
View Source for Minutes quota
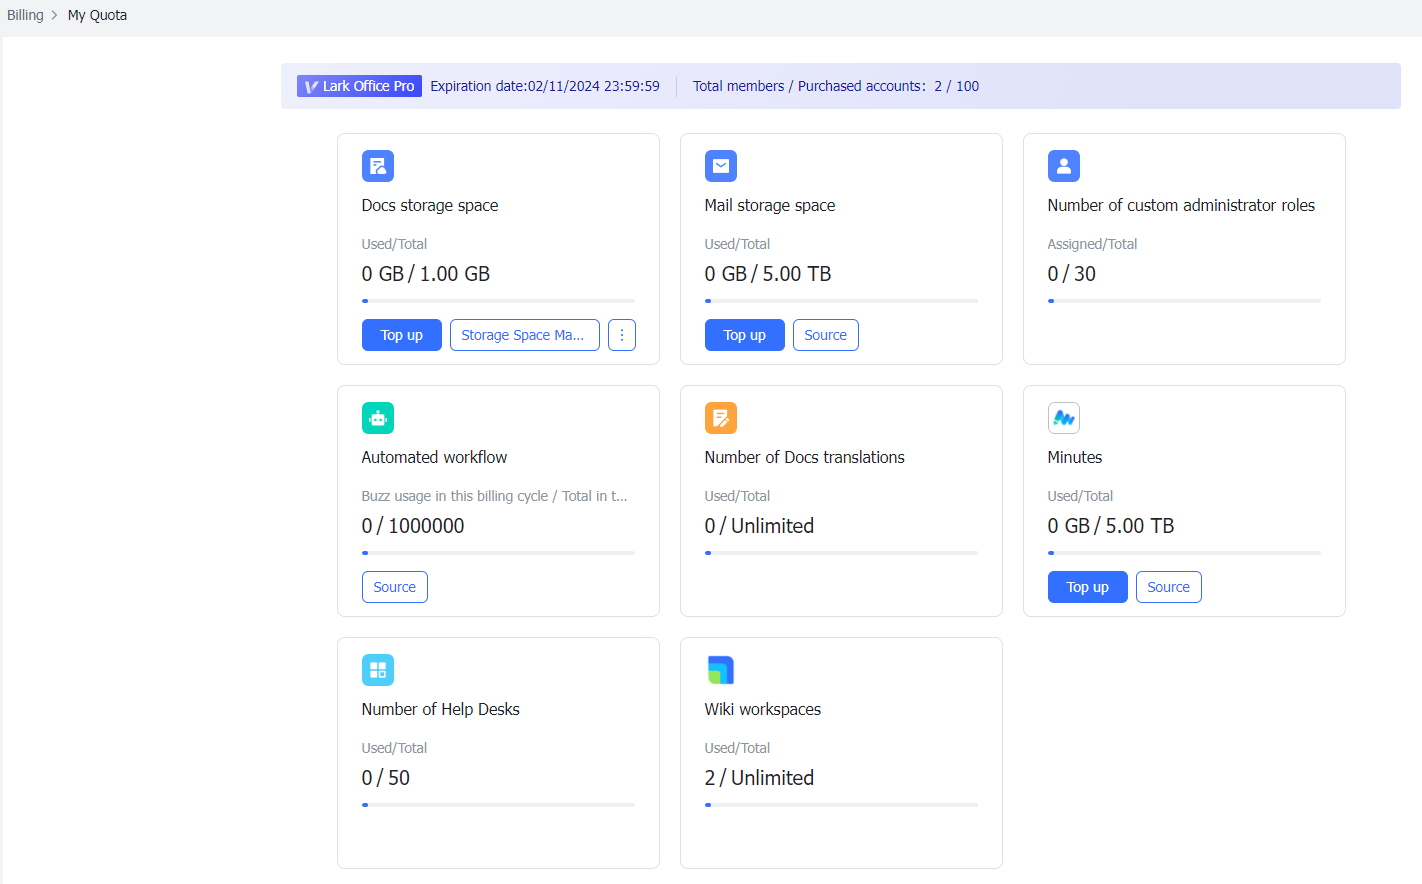click(x=1169, y=587)
